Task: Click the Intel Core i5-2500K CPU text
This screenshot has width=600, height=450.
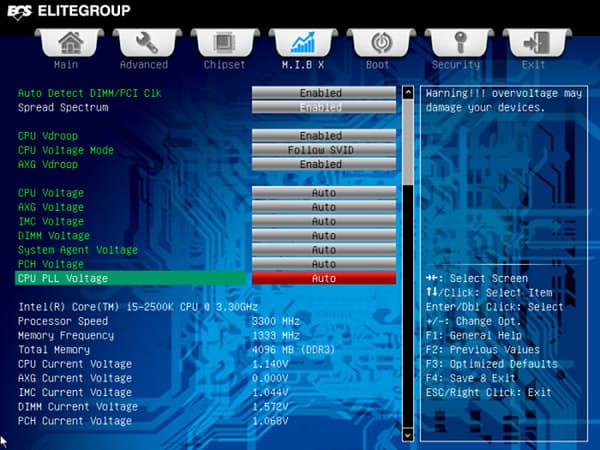Action: point(138,307)
